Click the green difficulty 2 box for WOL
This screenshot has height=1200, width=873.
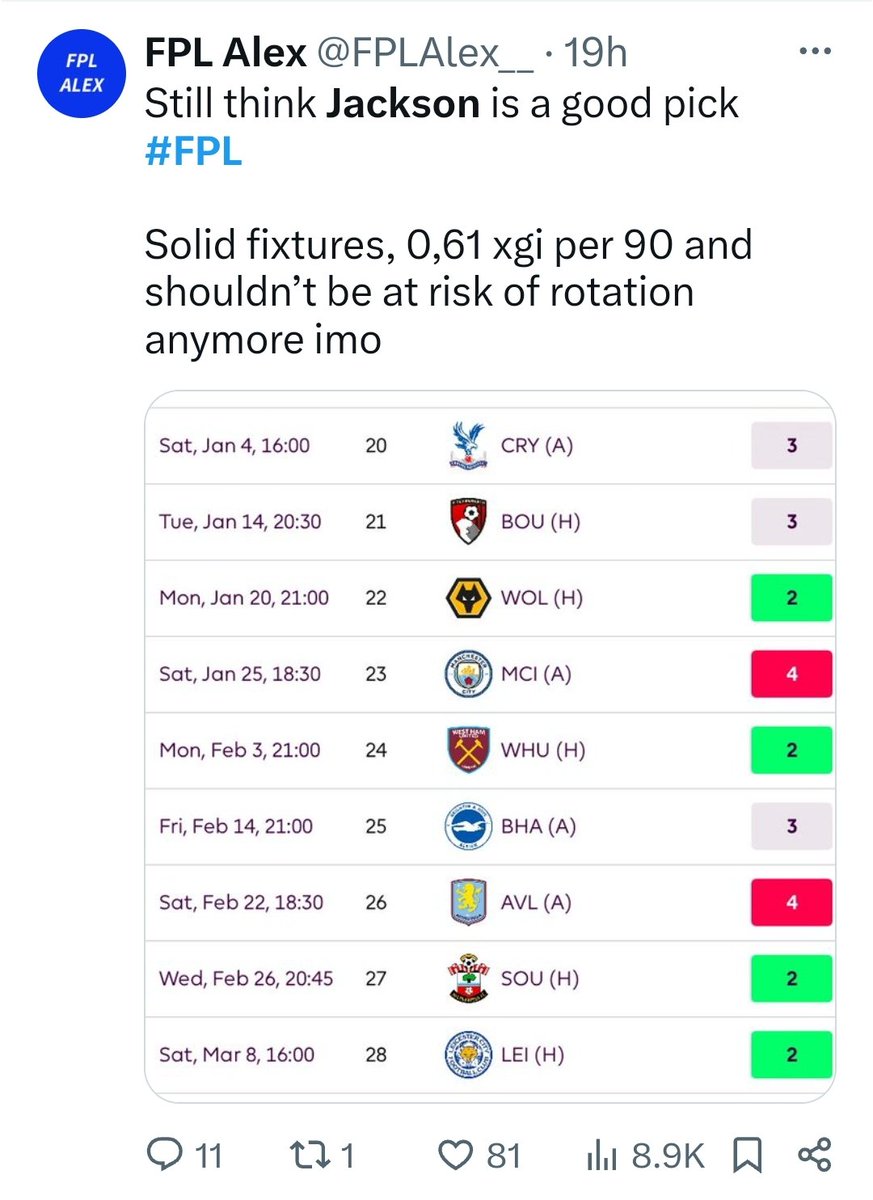click(x=791, y=598)
